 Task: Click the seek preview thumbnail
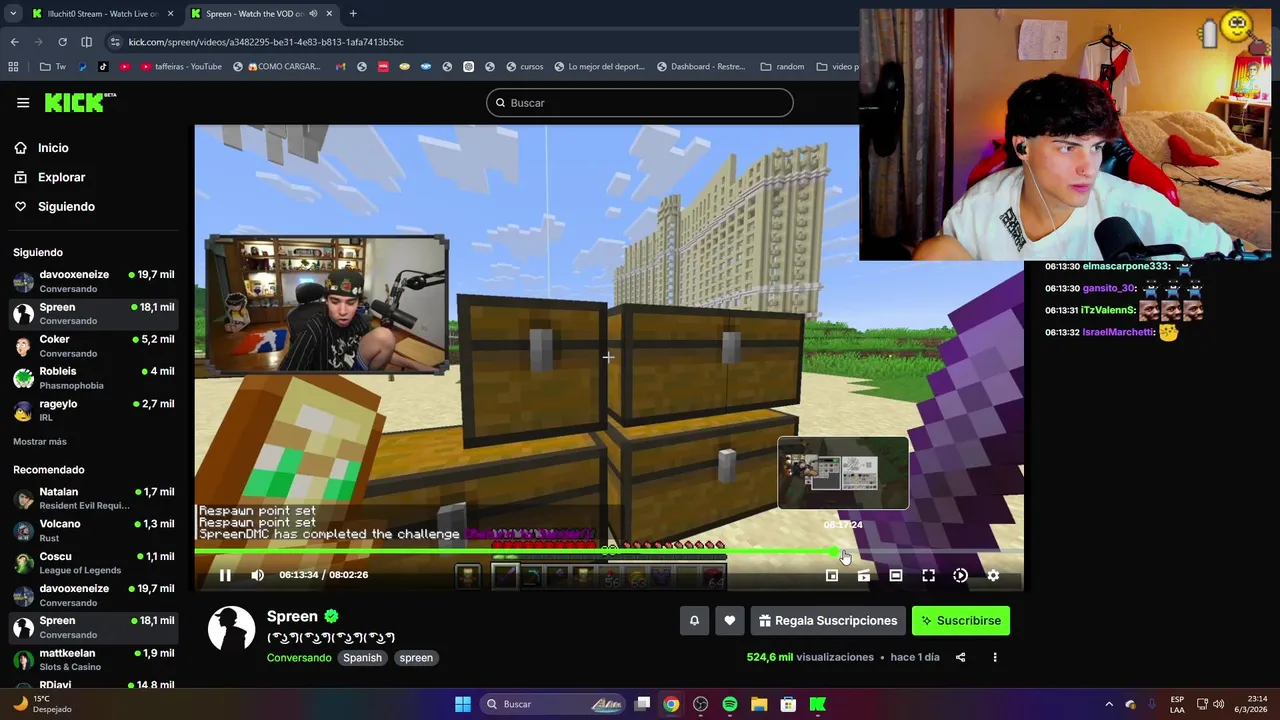[x=843, y=473]
